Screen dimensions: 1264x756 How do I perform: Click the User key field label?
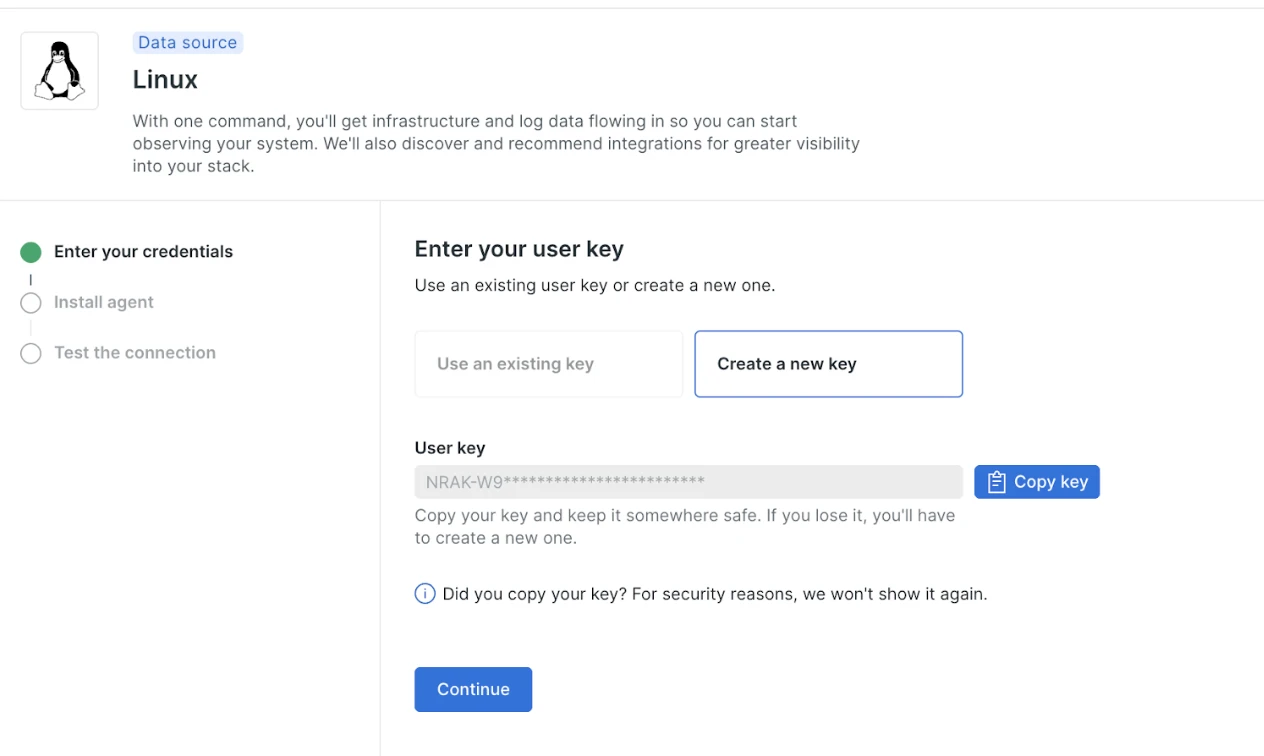pyautogui.click(x=450, y=448)
